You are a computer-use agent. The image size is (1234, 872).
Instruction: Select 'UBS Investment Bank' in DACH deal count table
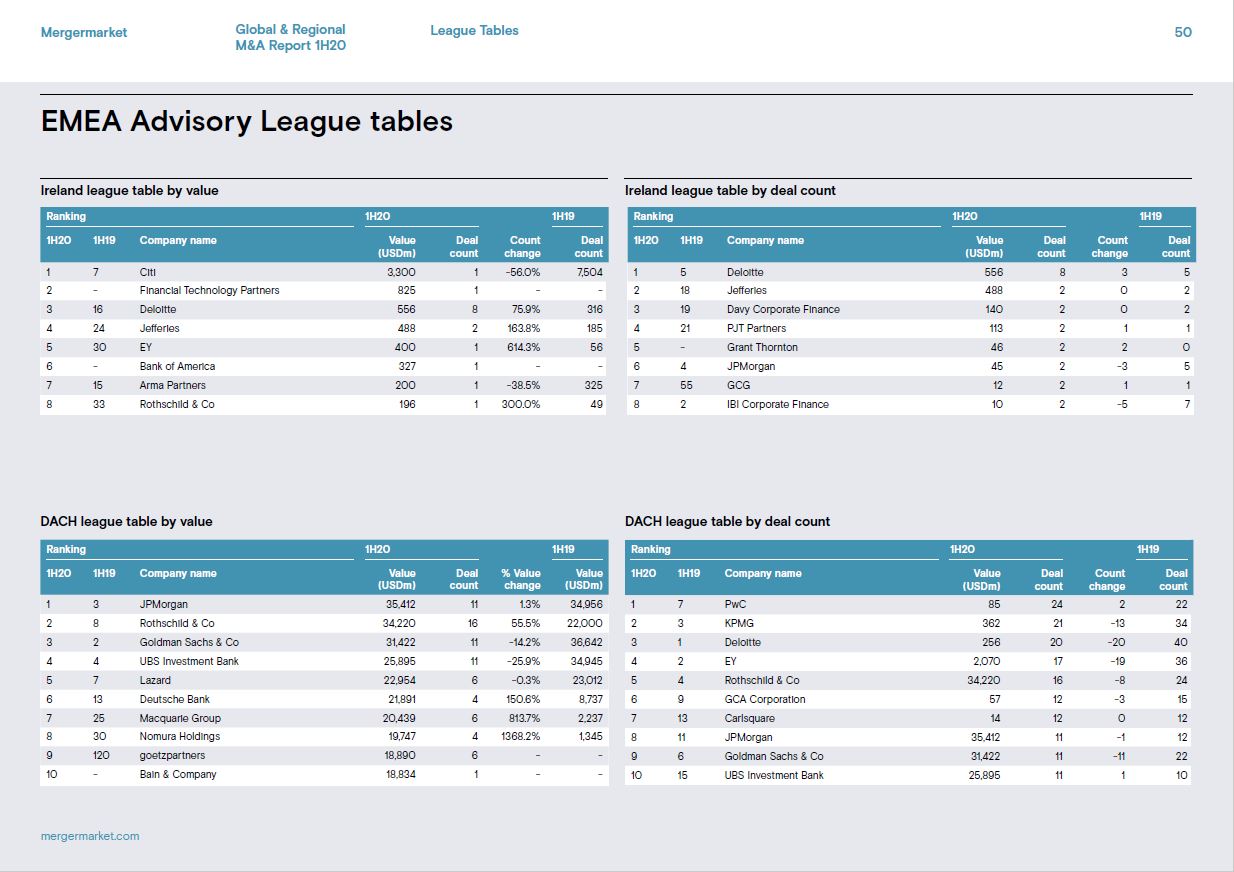(774, 775)
